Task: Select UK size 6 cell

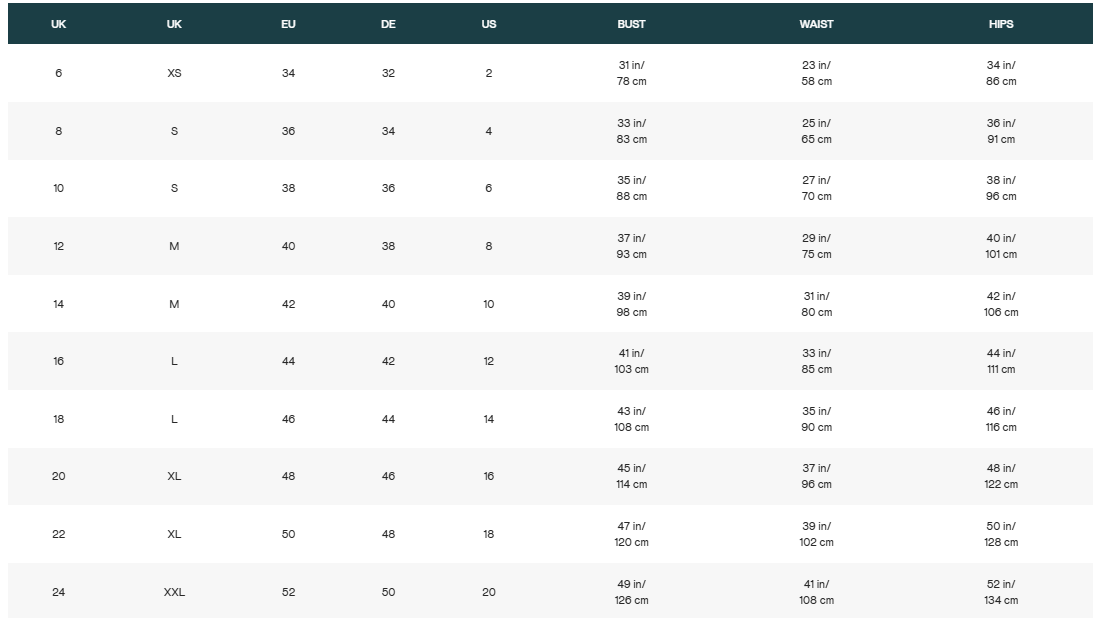Action: click(x=58, y=73)
